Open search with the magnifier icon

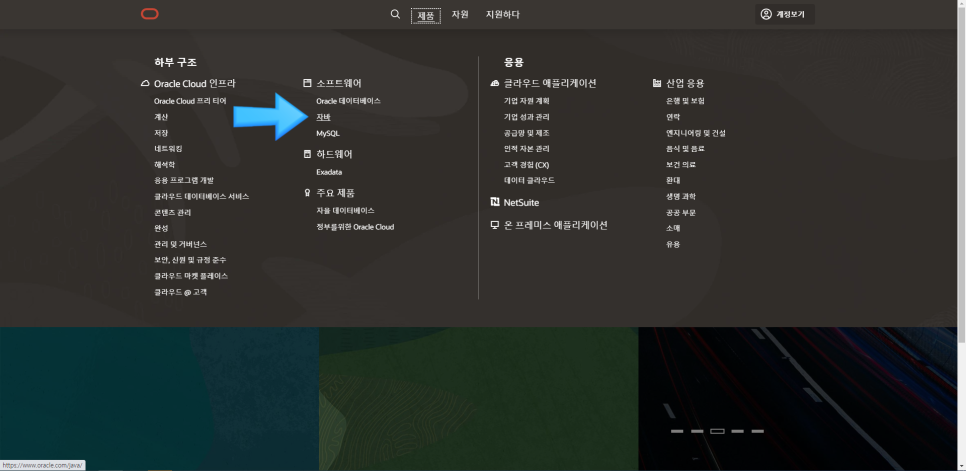pyautogui.click(x=396, y=14)
